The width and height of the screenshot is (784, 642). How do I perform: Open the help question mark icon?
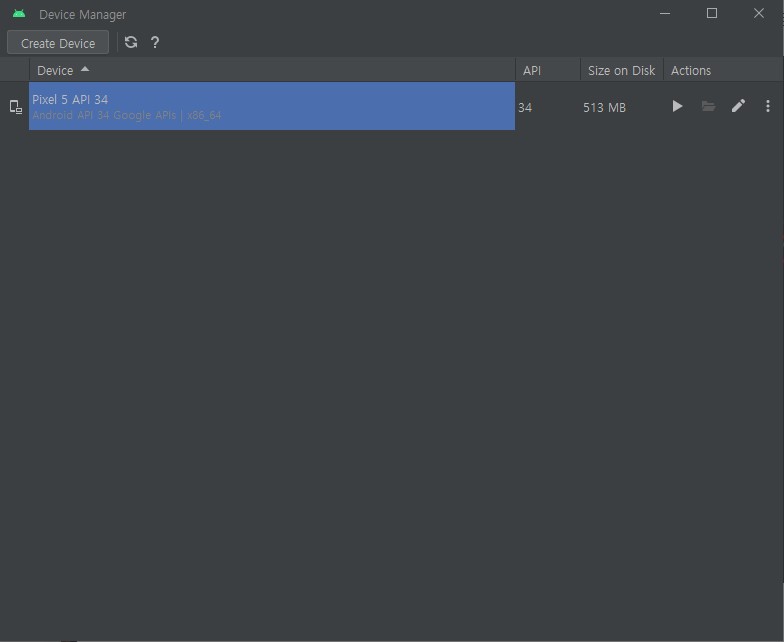coord(155,42)
